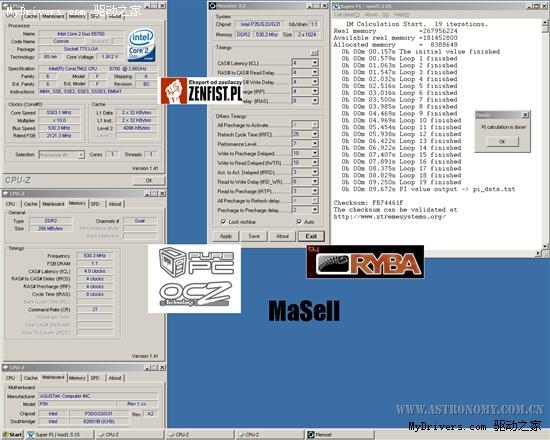Image resolution: width=550 pixels, height=440 pixels.
Task: Close the MemSet window
Action: click(324, 6)
